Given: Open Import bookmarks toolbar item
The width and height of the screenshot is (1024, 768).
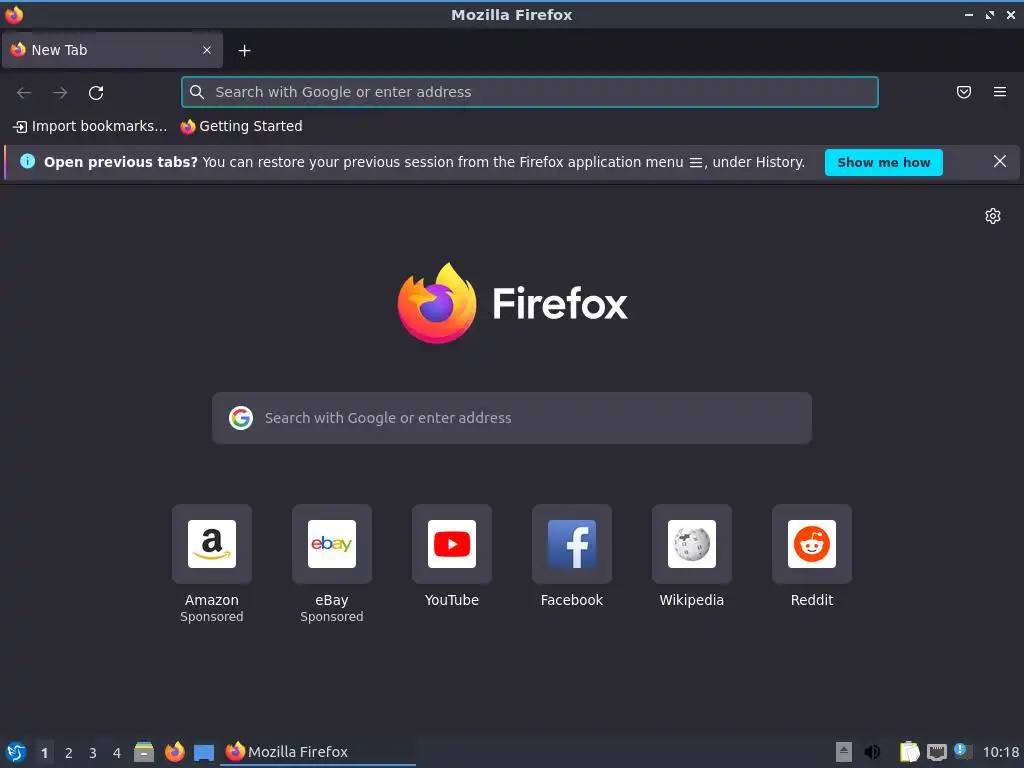Looking at the screenshot, I should [x=90, y=126].
